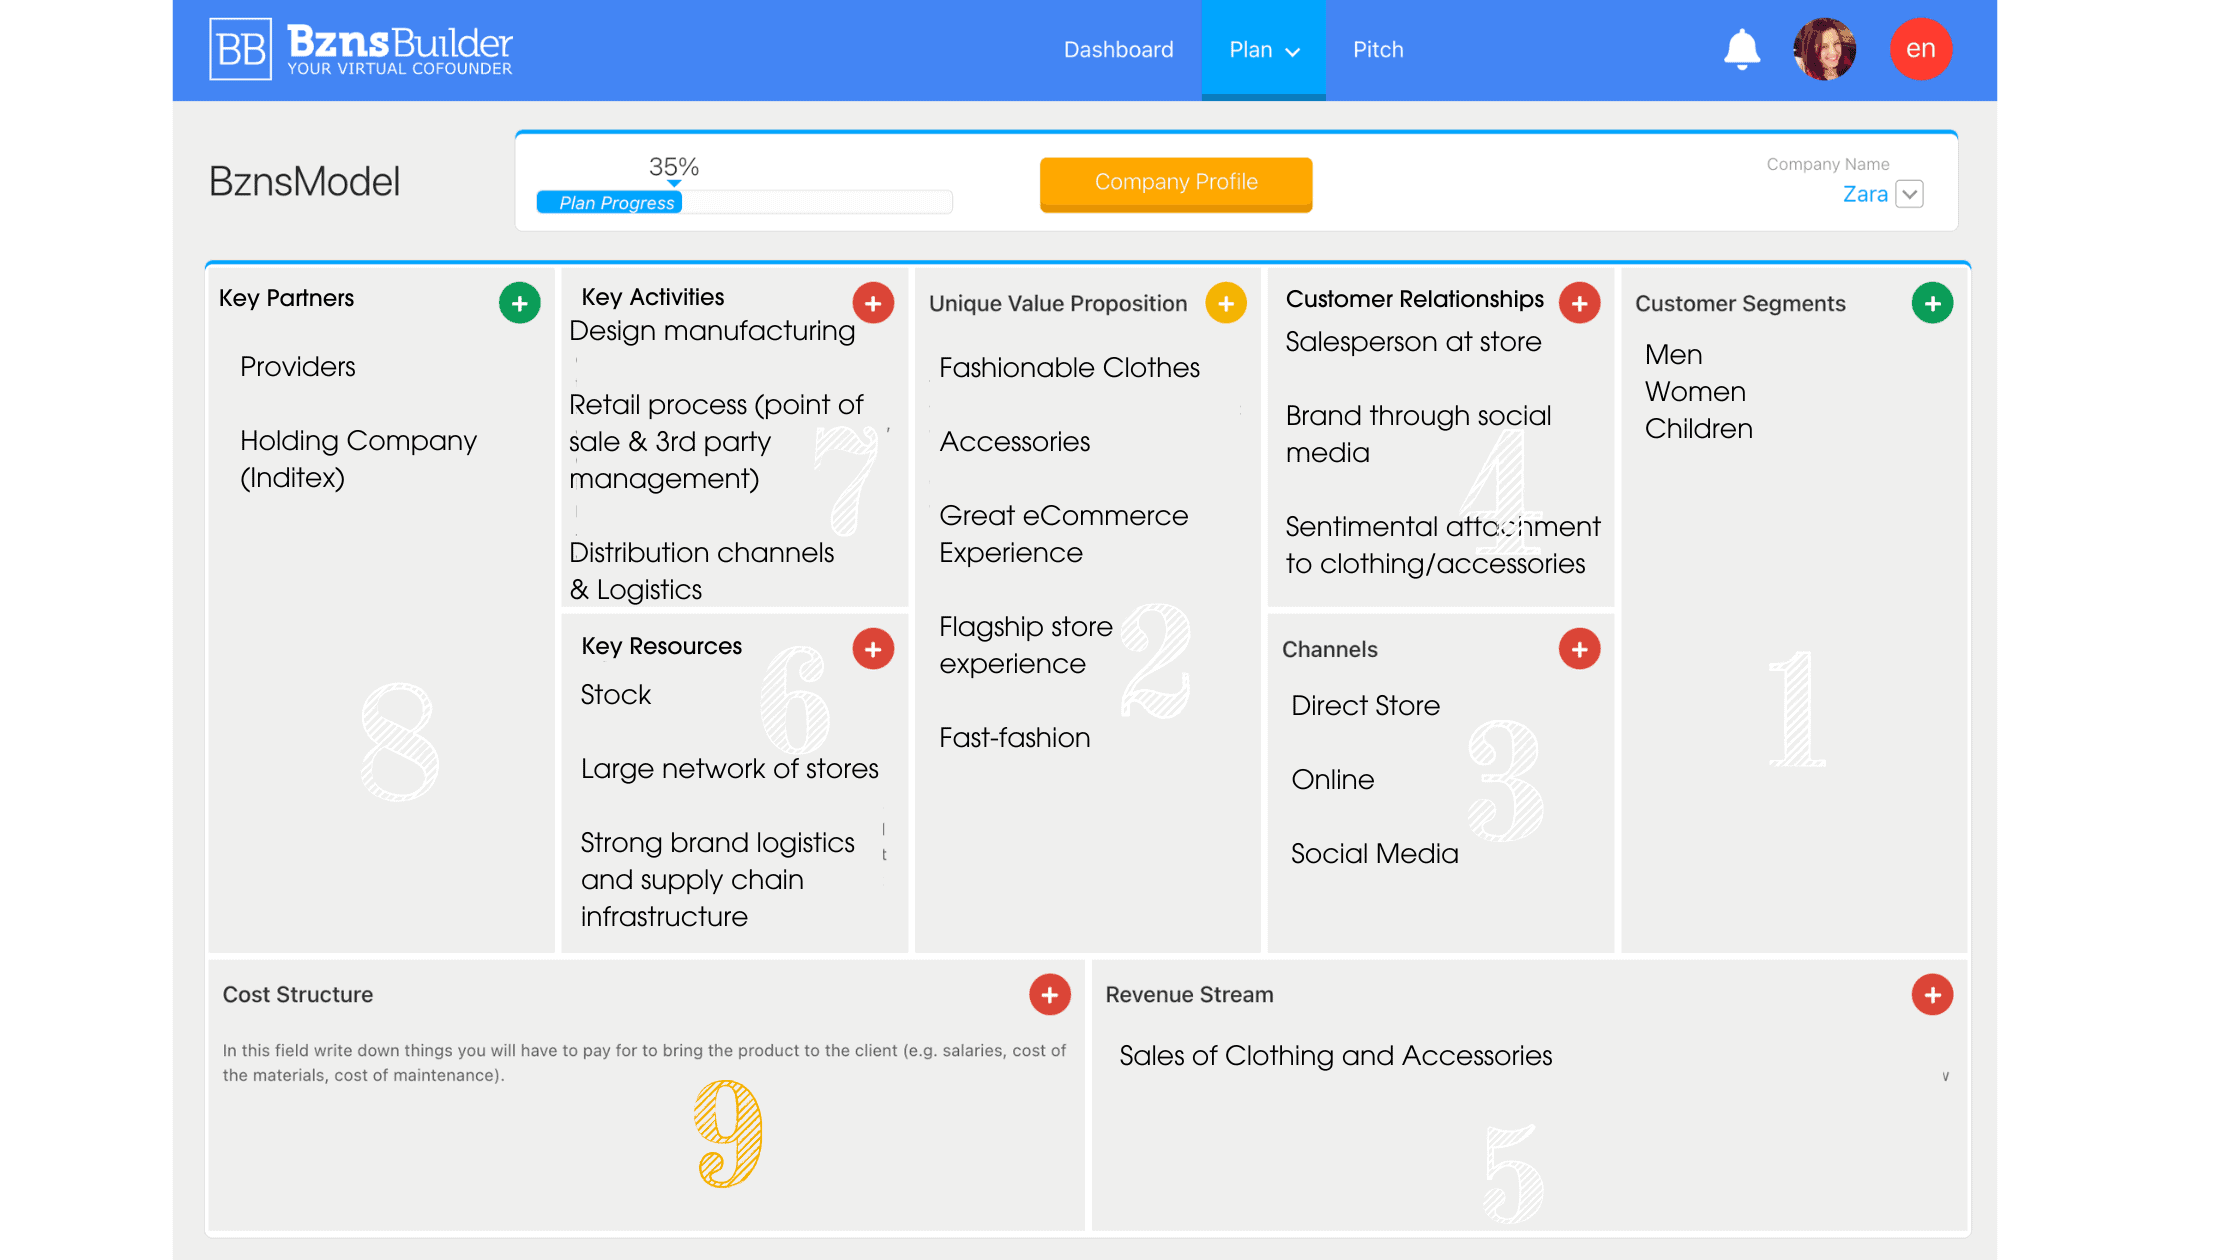Image resolution: width=2240 pixels, height=1260 pixels.
Task: Click the Pitch menu tab
Action: click(x=1377, y=49)
